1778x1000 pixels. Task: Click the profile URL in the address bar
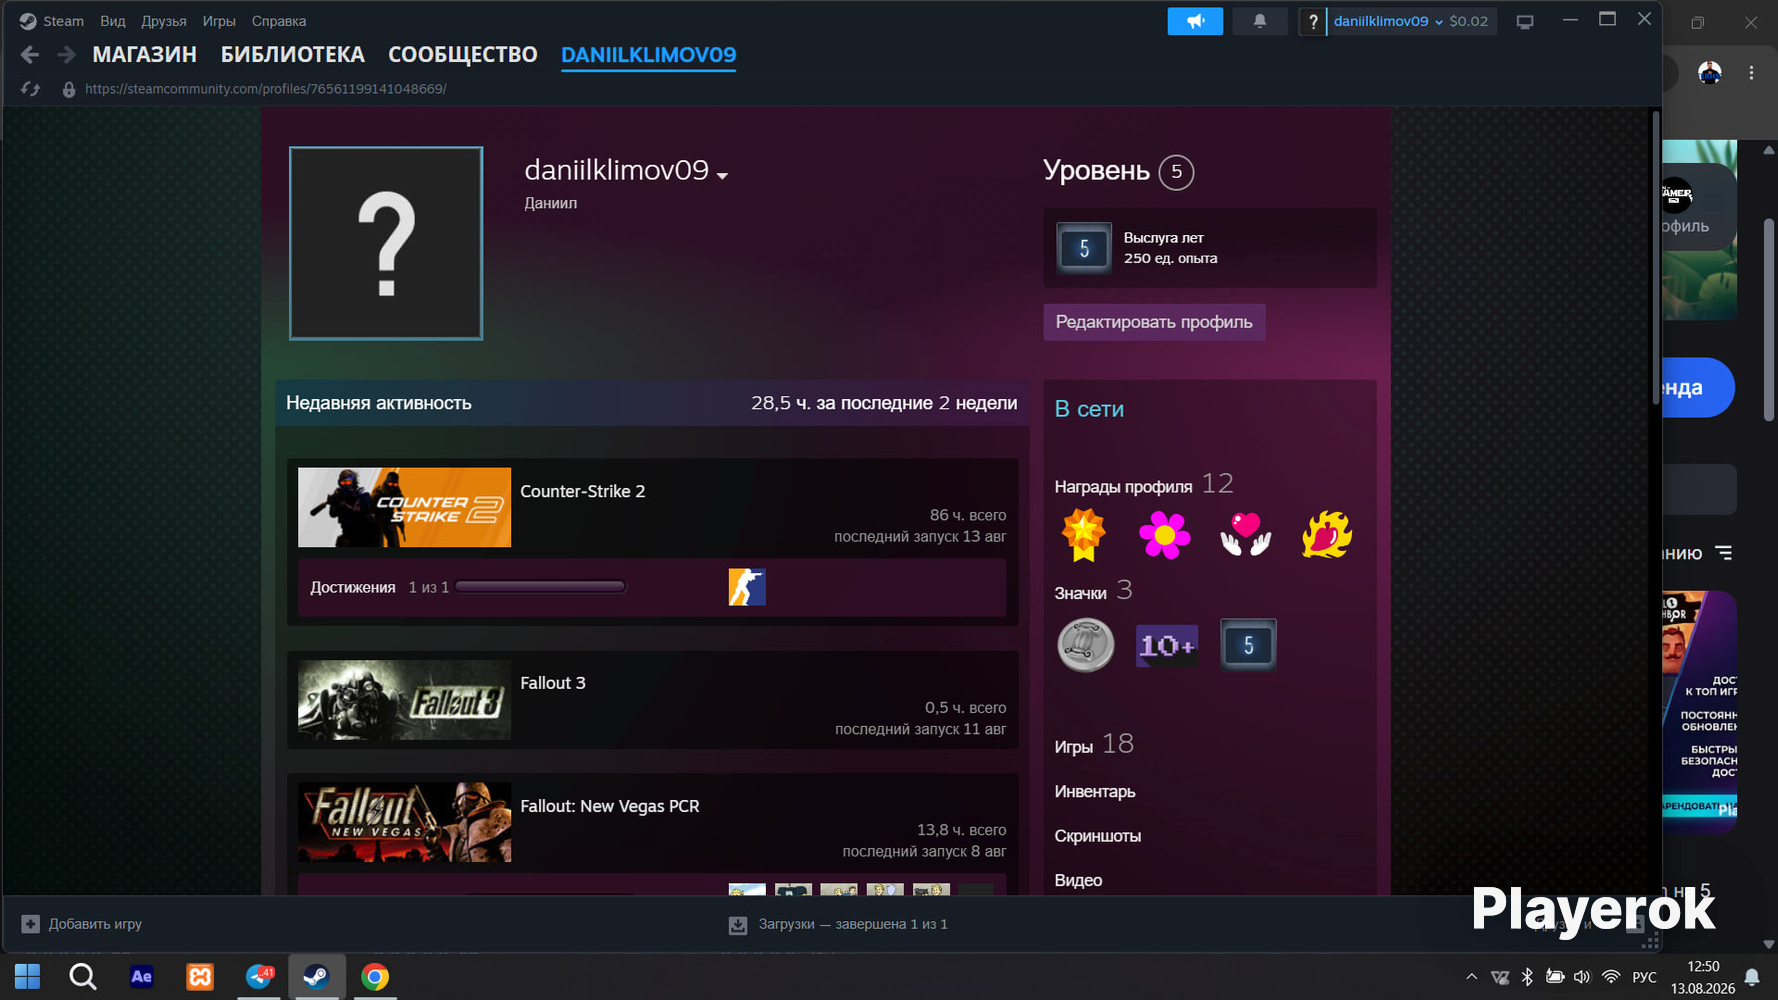[266, 89]
